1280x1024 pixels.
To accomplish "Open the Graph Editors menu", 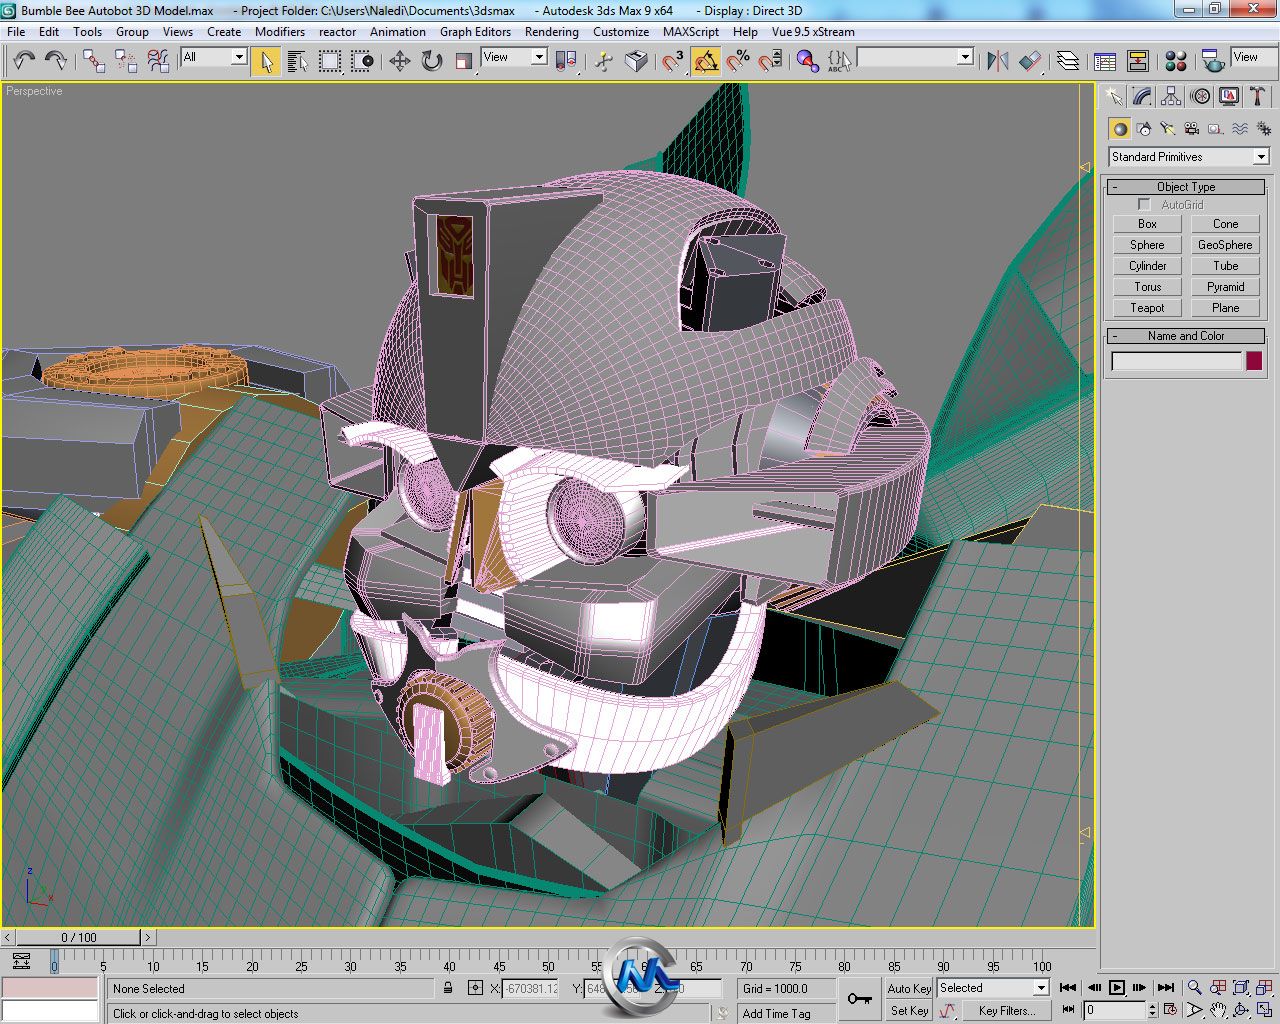I will pyautogui.click(x=475, y=31).
